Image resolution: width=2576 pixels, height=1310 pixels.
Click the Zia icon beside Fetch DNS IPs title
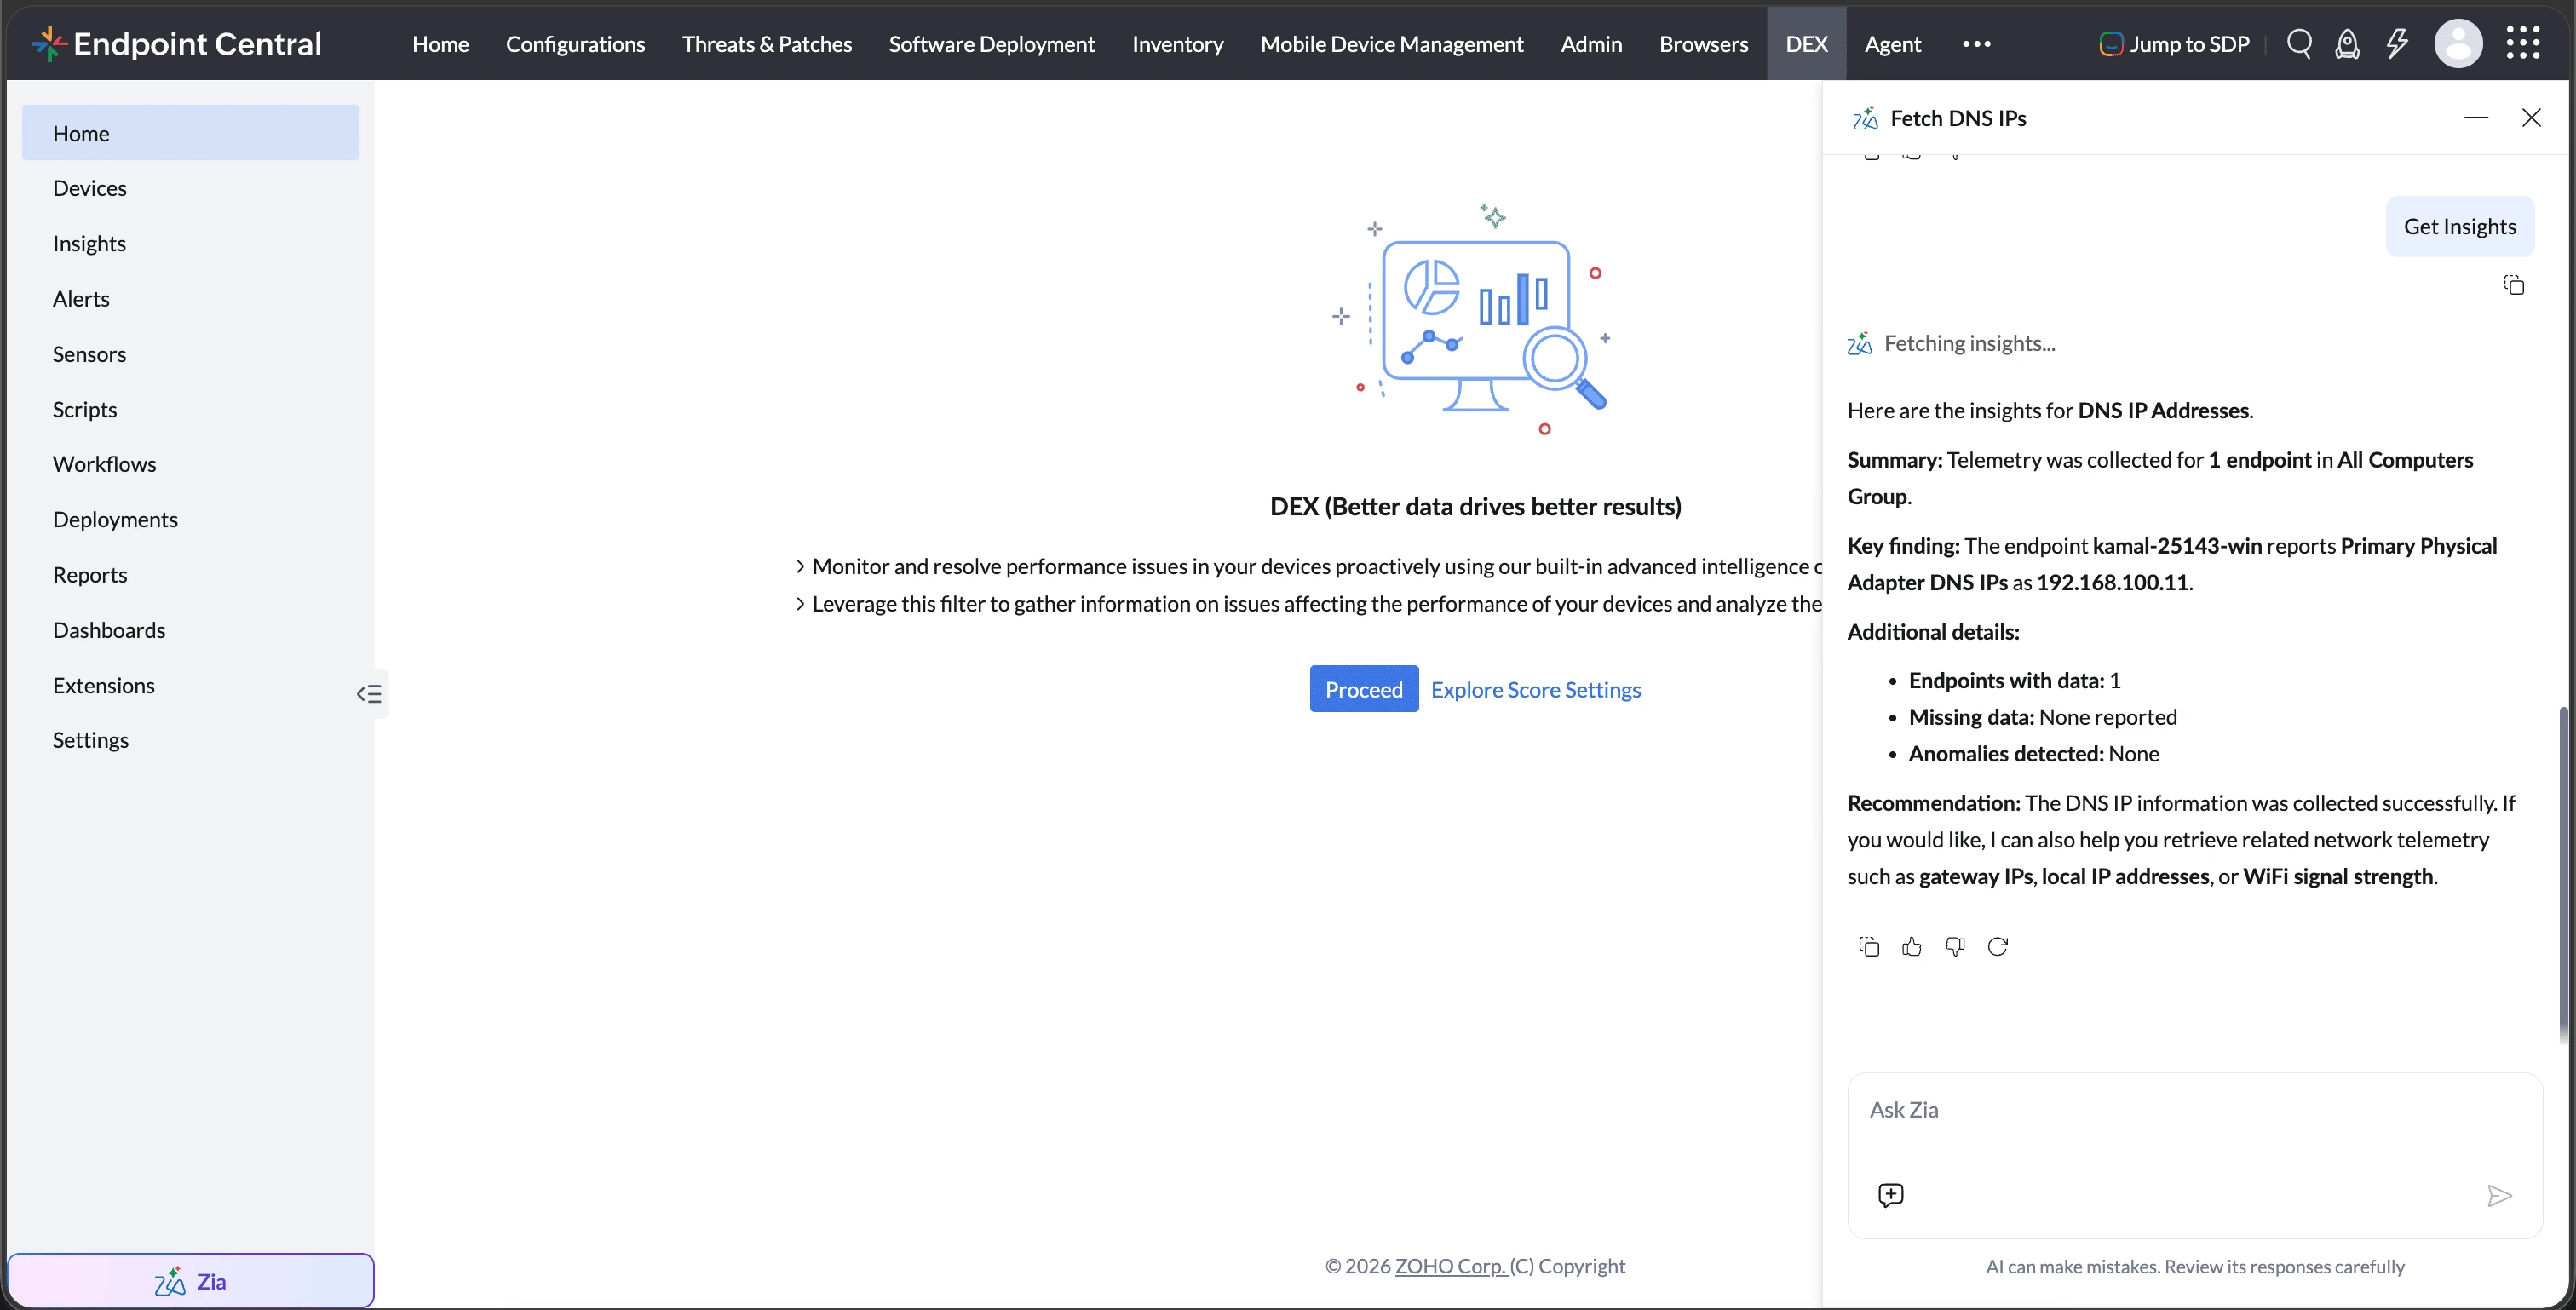click(1865, 118)
